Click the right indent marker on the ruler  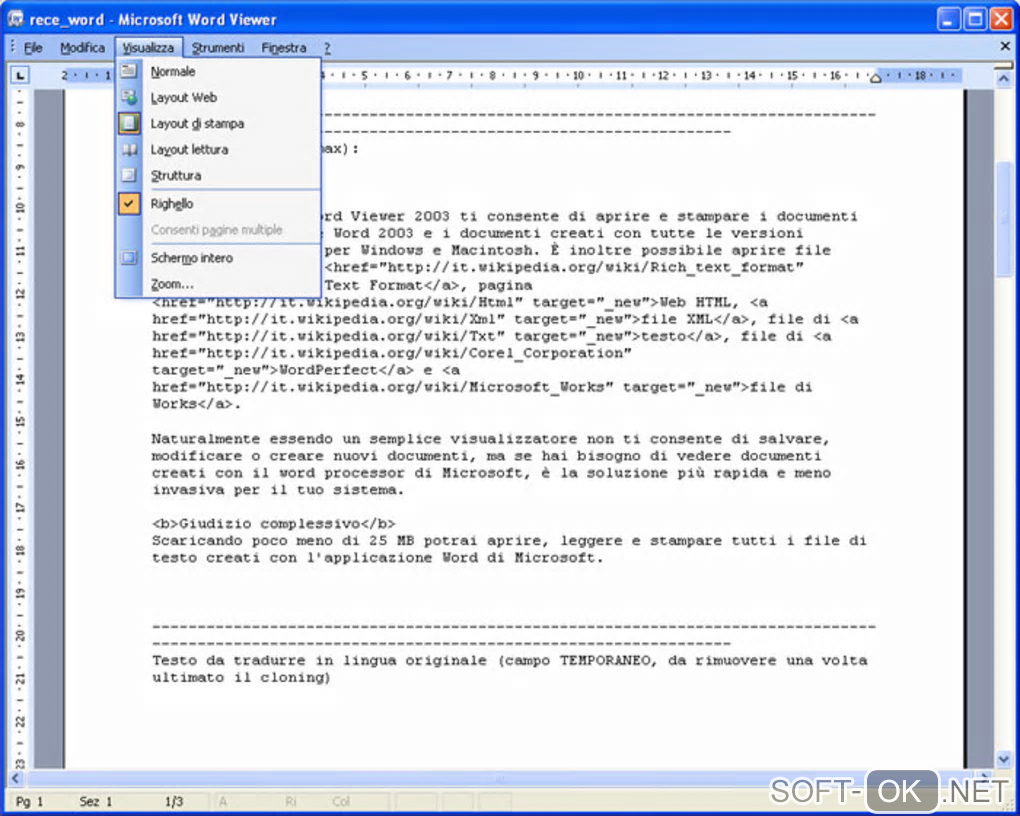(x=875, y=79)
